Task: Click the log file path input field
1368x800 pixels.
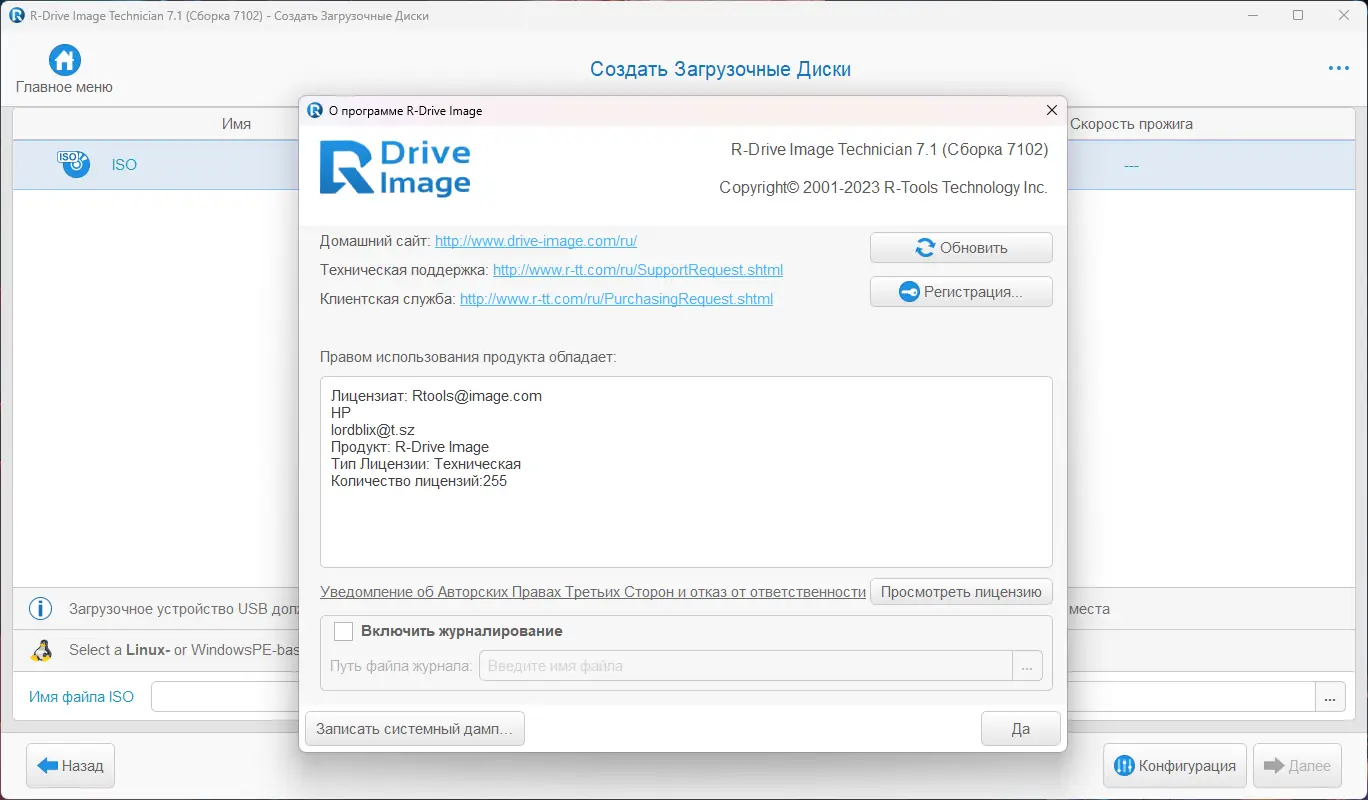Action: coord(746,666)
